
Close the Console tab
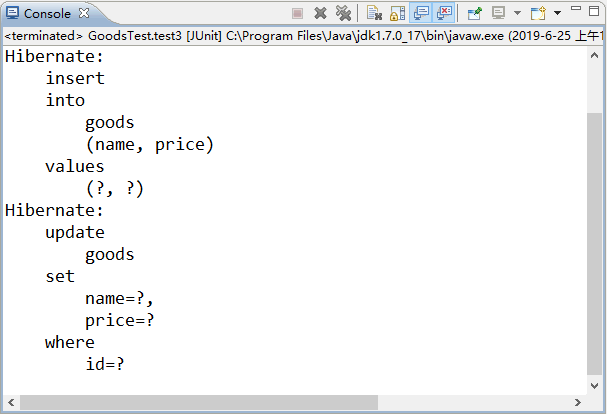[84, 13]
